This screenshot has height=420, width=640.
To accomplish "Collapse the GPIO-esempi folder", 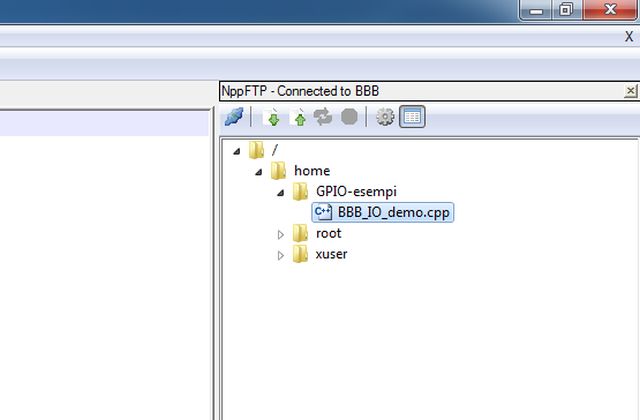I will (x=281, y=193).
